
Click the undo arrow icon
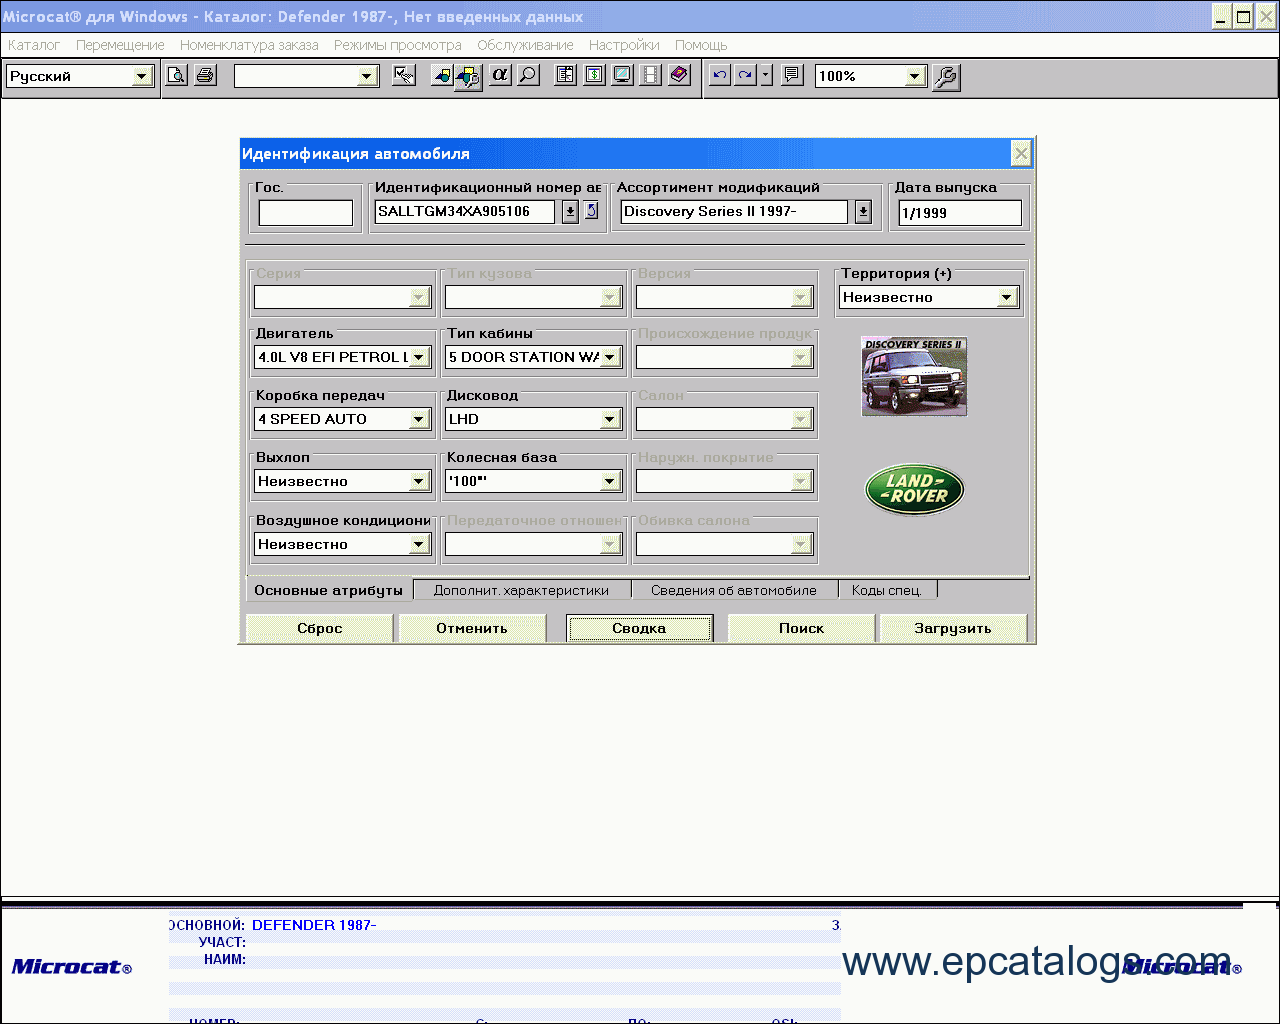click(719, 75)
